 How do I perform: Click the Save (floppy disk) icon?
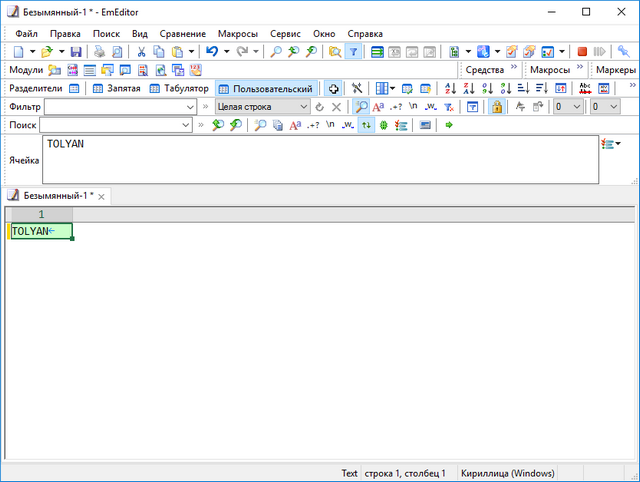tap(76, 51)
